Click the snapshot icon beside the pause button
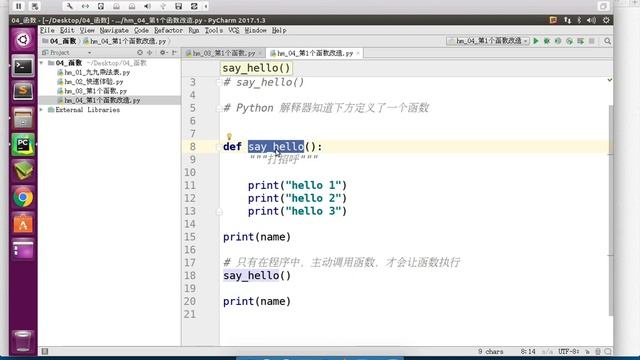640x360 pixels. pyautogui.click(x=35, y=6)
